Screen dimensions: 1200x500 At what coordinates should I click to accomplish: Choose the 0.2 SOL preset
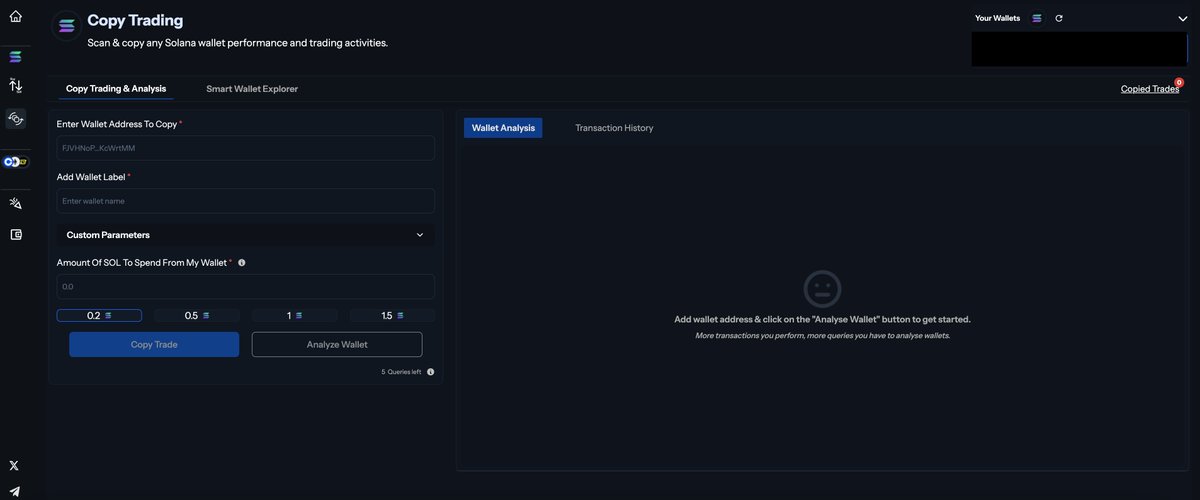[x=99, y=315]
